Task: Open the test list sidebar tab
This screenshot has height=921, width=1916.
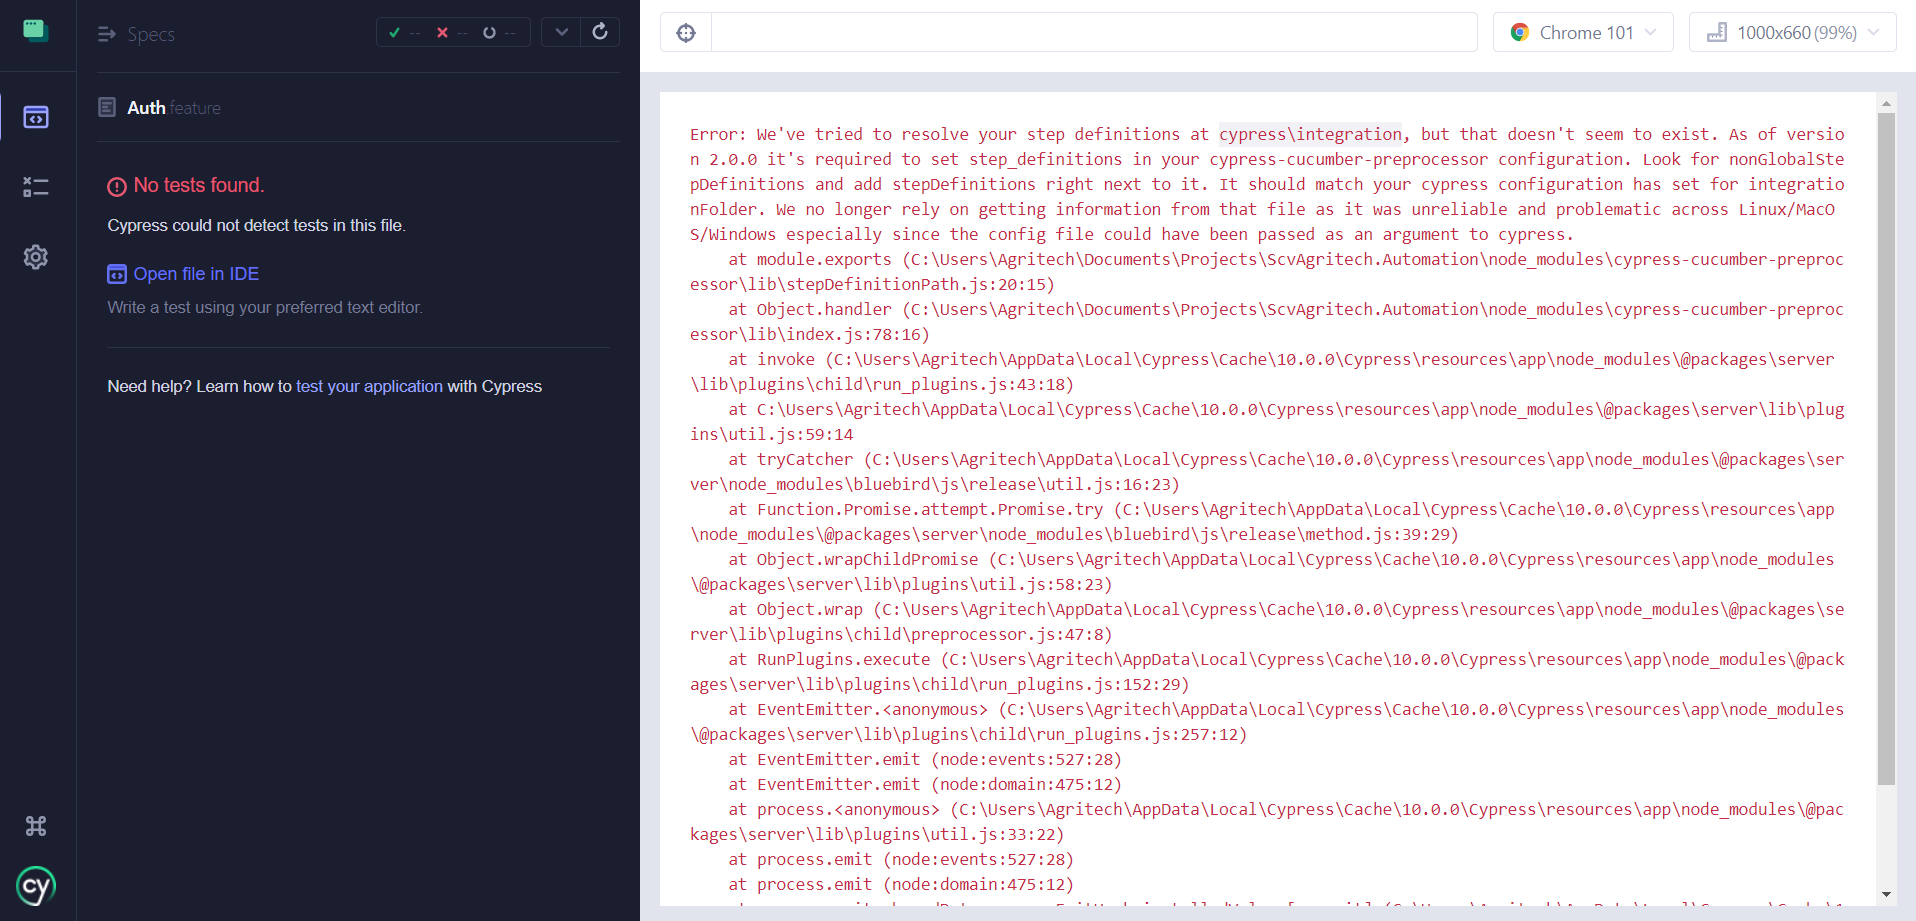Action: (x=36, y=187)
